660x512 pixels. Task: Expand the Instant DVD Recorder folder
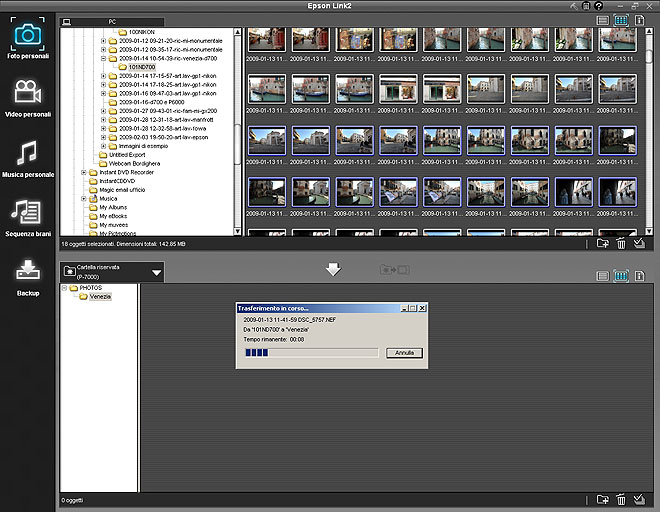(84, 172)
